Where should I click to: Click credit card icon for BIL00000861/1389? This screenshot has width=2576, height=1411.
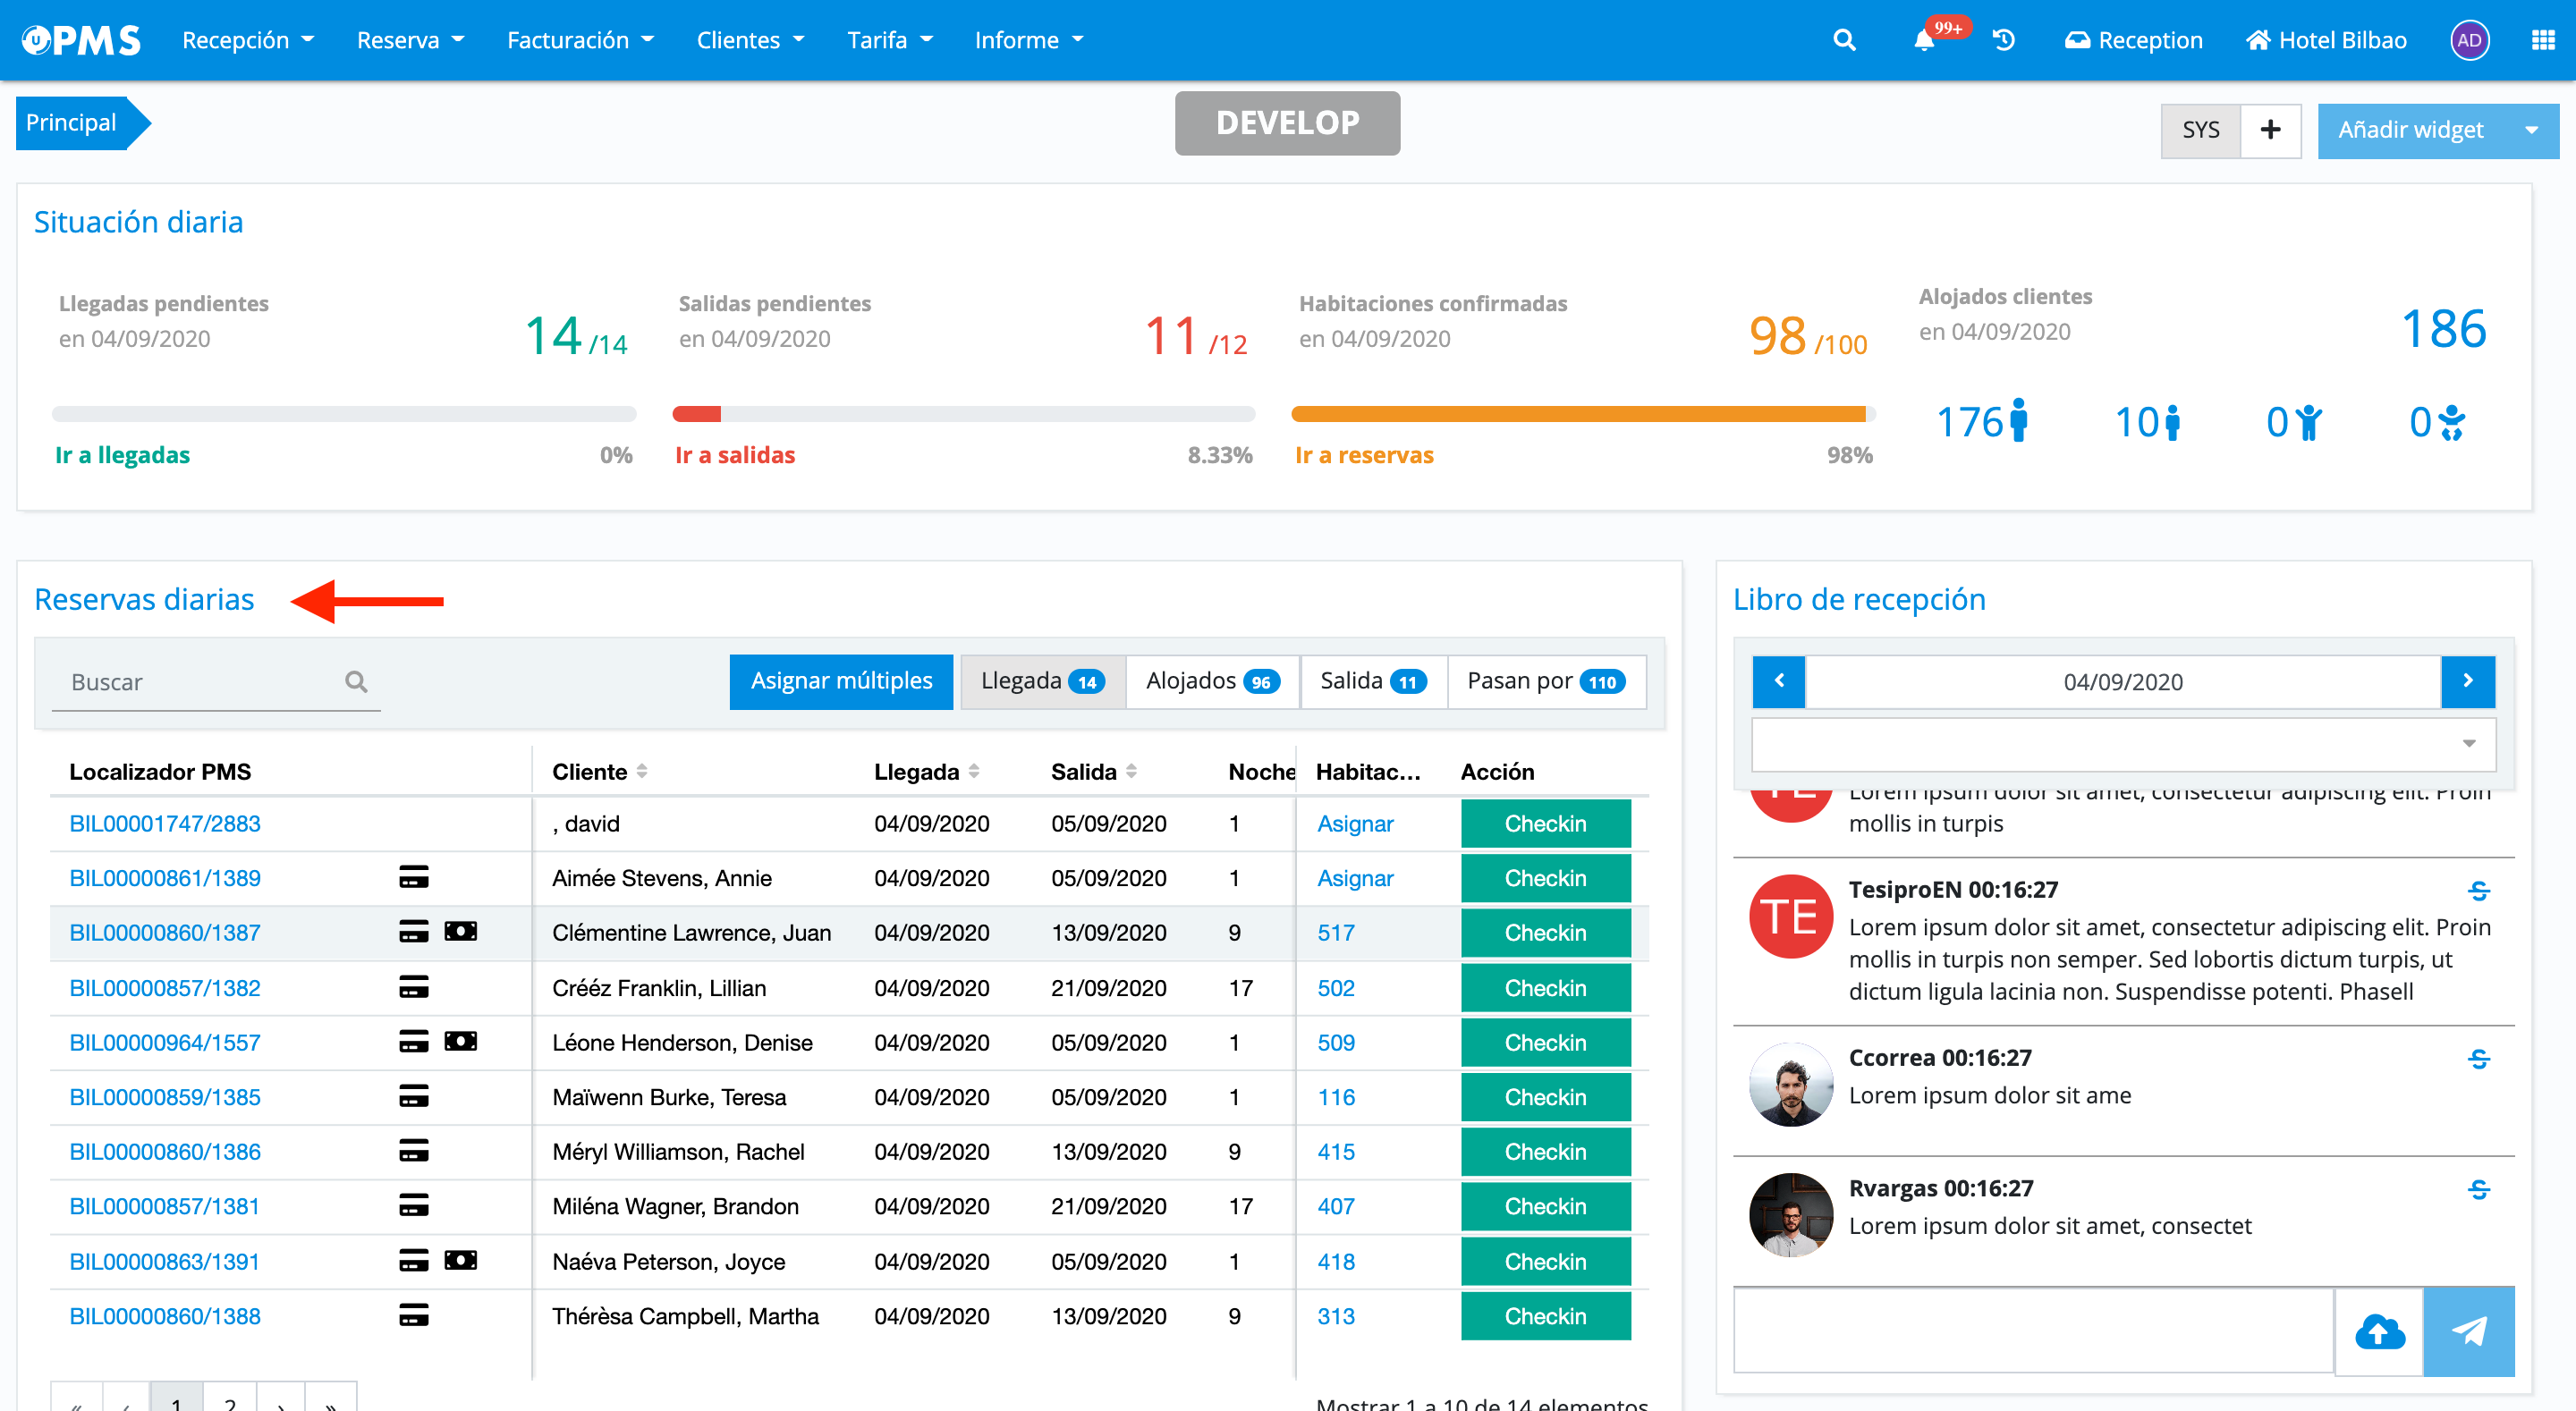click(413, 877)
